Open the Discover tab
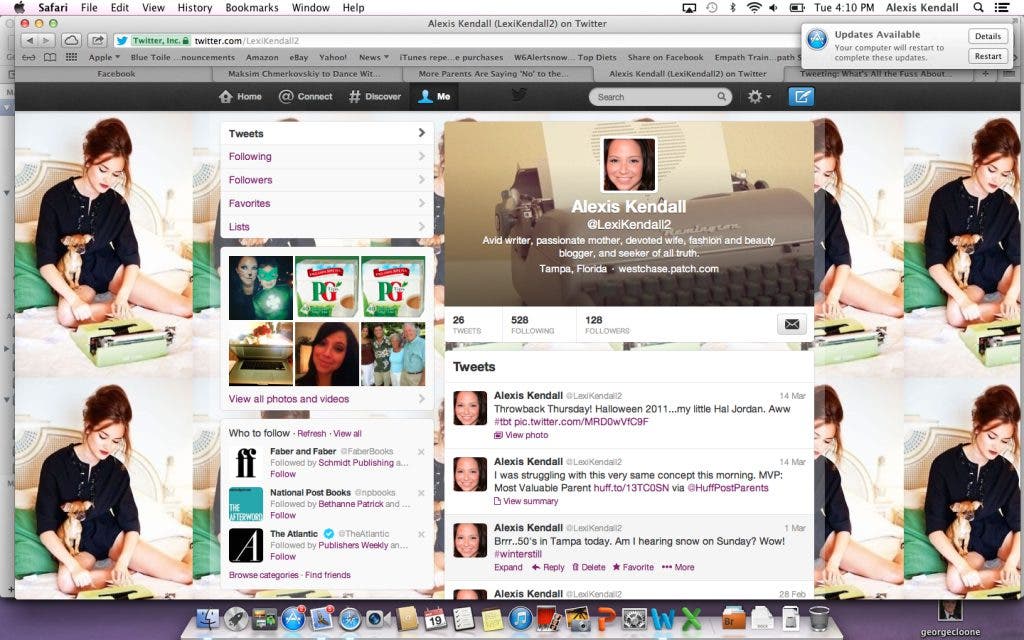Screen dimensions: 1024x640 coord(375,97)
